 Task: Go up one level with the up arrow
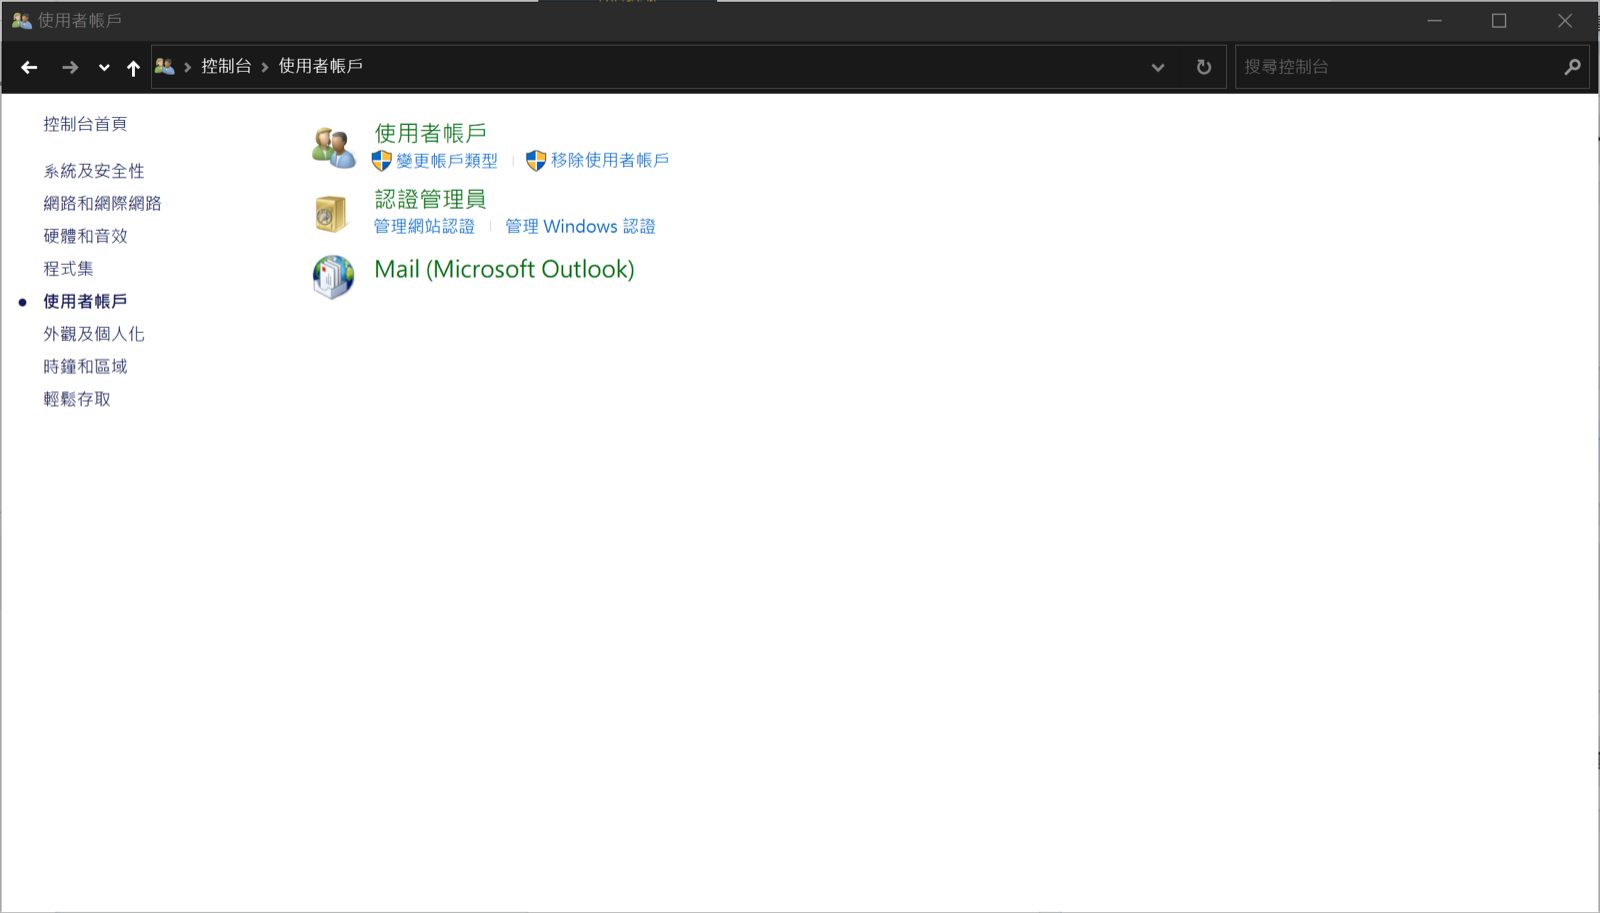tap(133, 67)
